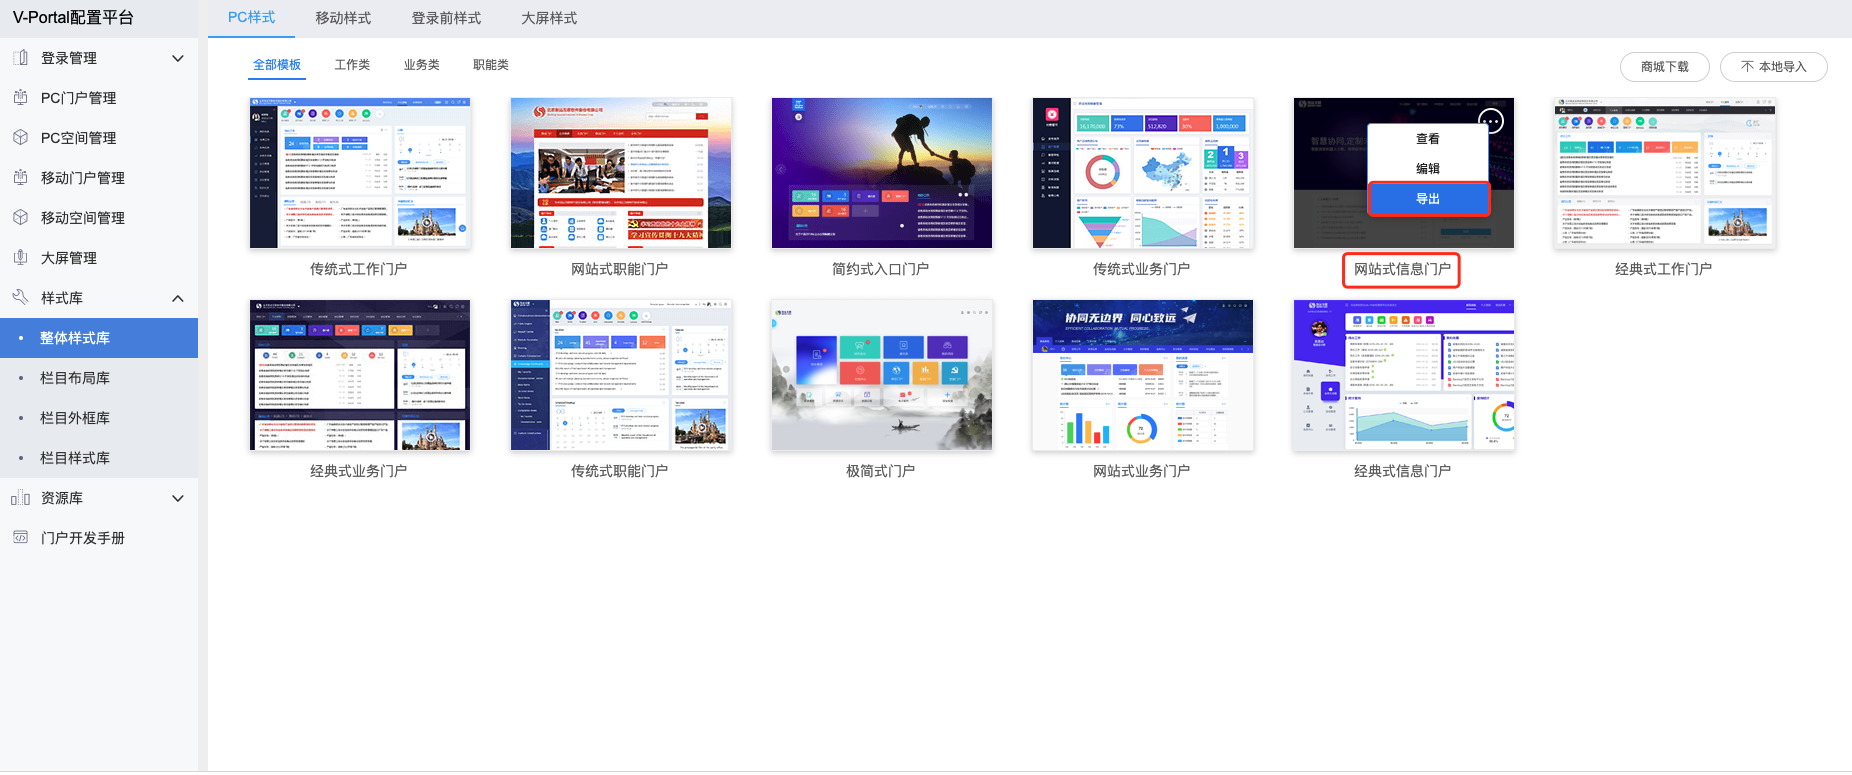Select 栏目布局库 in the sidebar
The width and height of the screenshot is (1852, 775).
[75, 378]
